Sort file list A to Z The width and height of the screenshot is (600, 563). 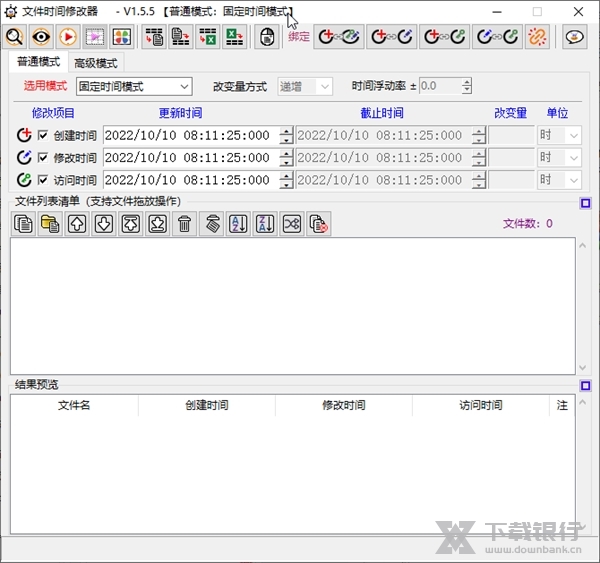[238, 224]
